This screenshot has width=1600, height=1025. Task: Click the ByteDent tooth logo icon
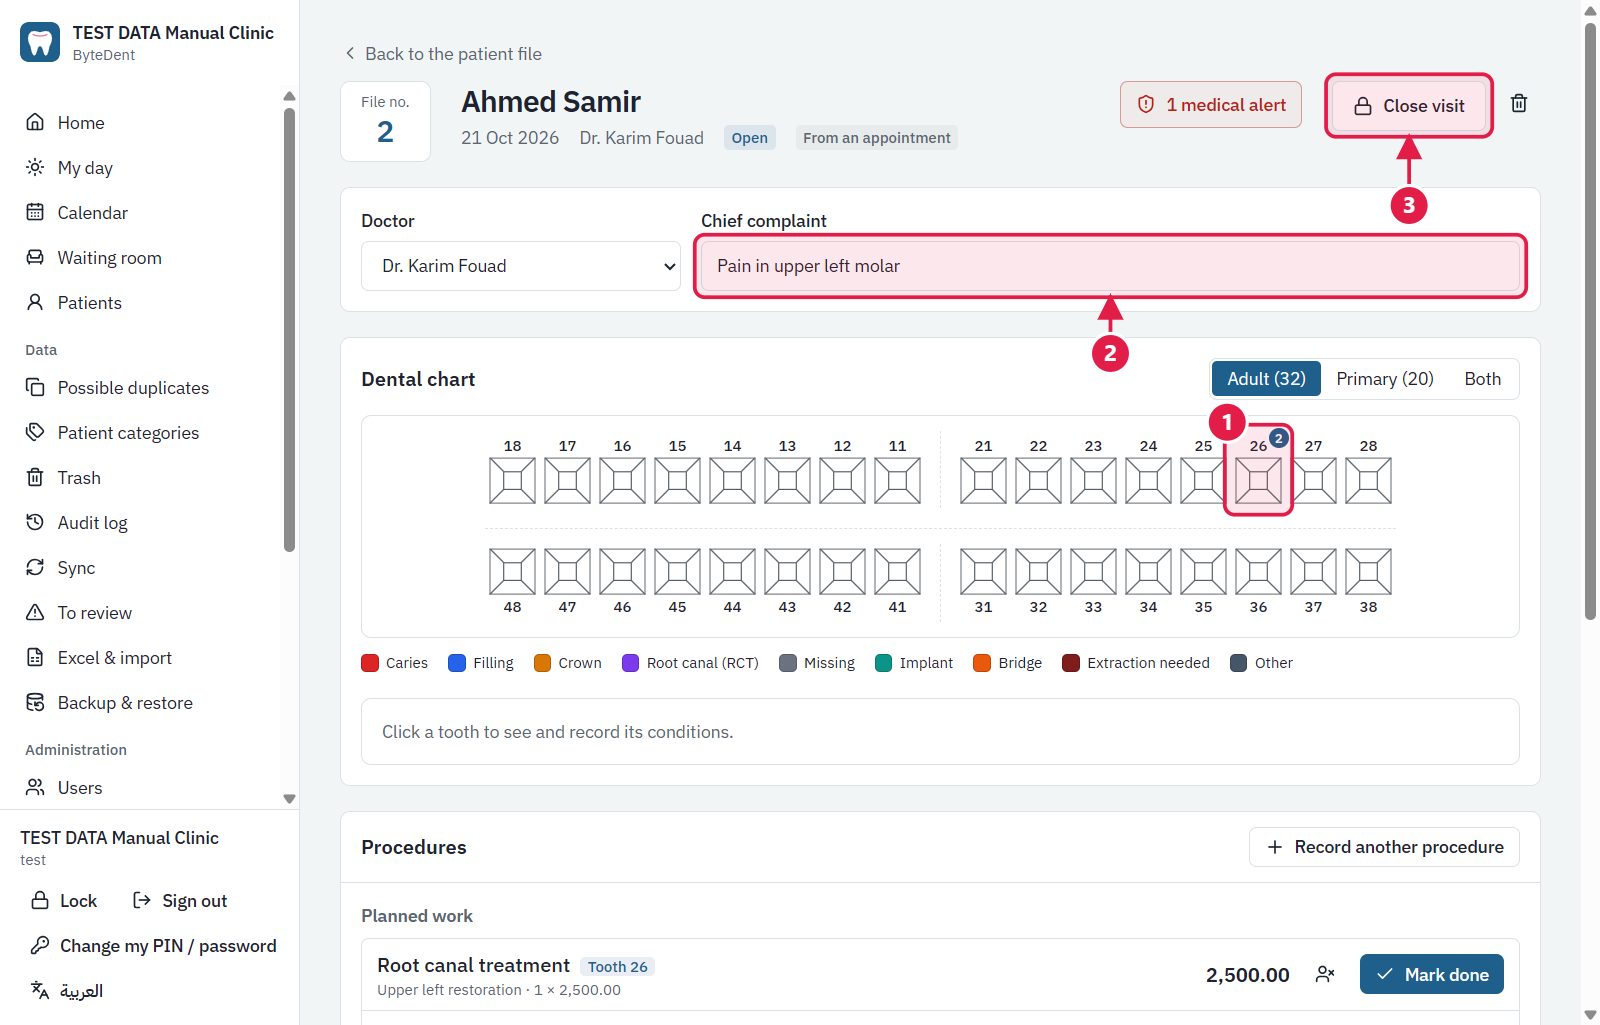(x=40, y=42)
